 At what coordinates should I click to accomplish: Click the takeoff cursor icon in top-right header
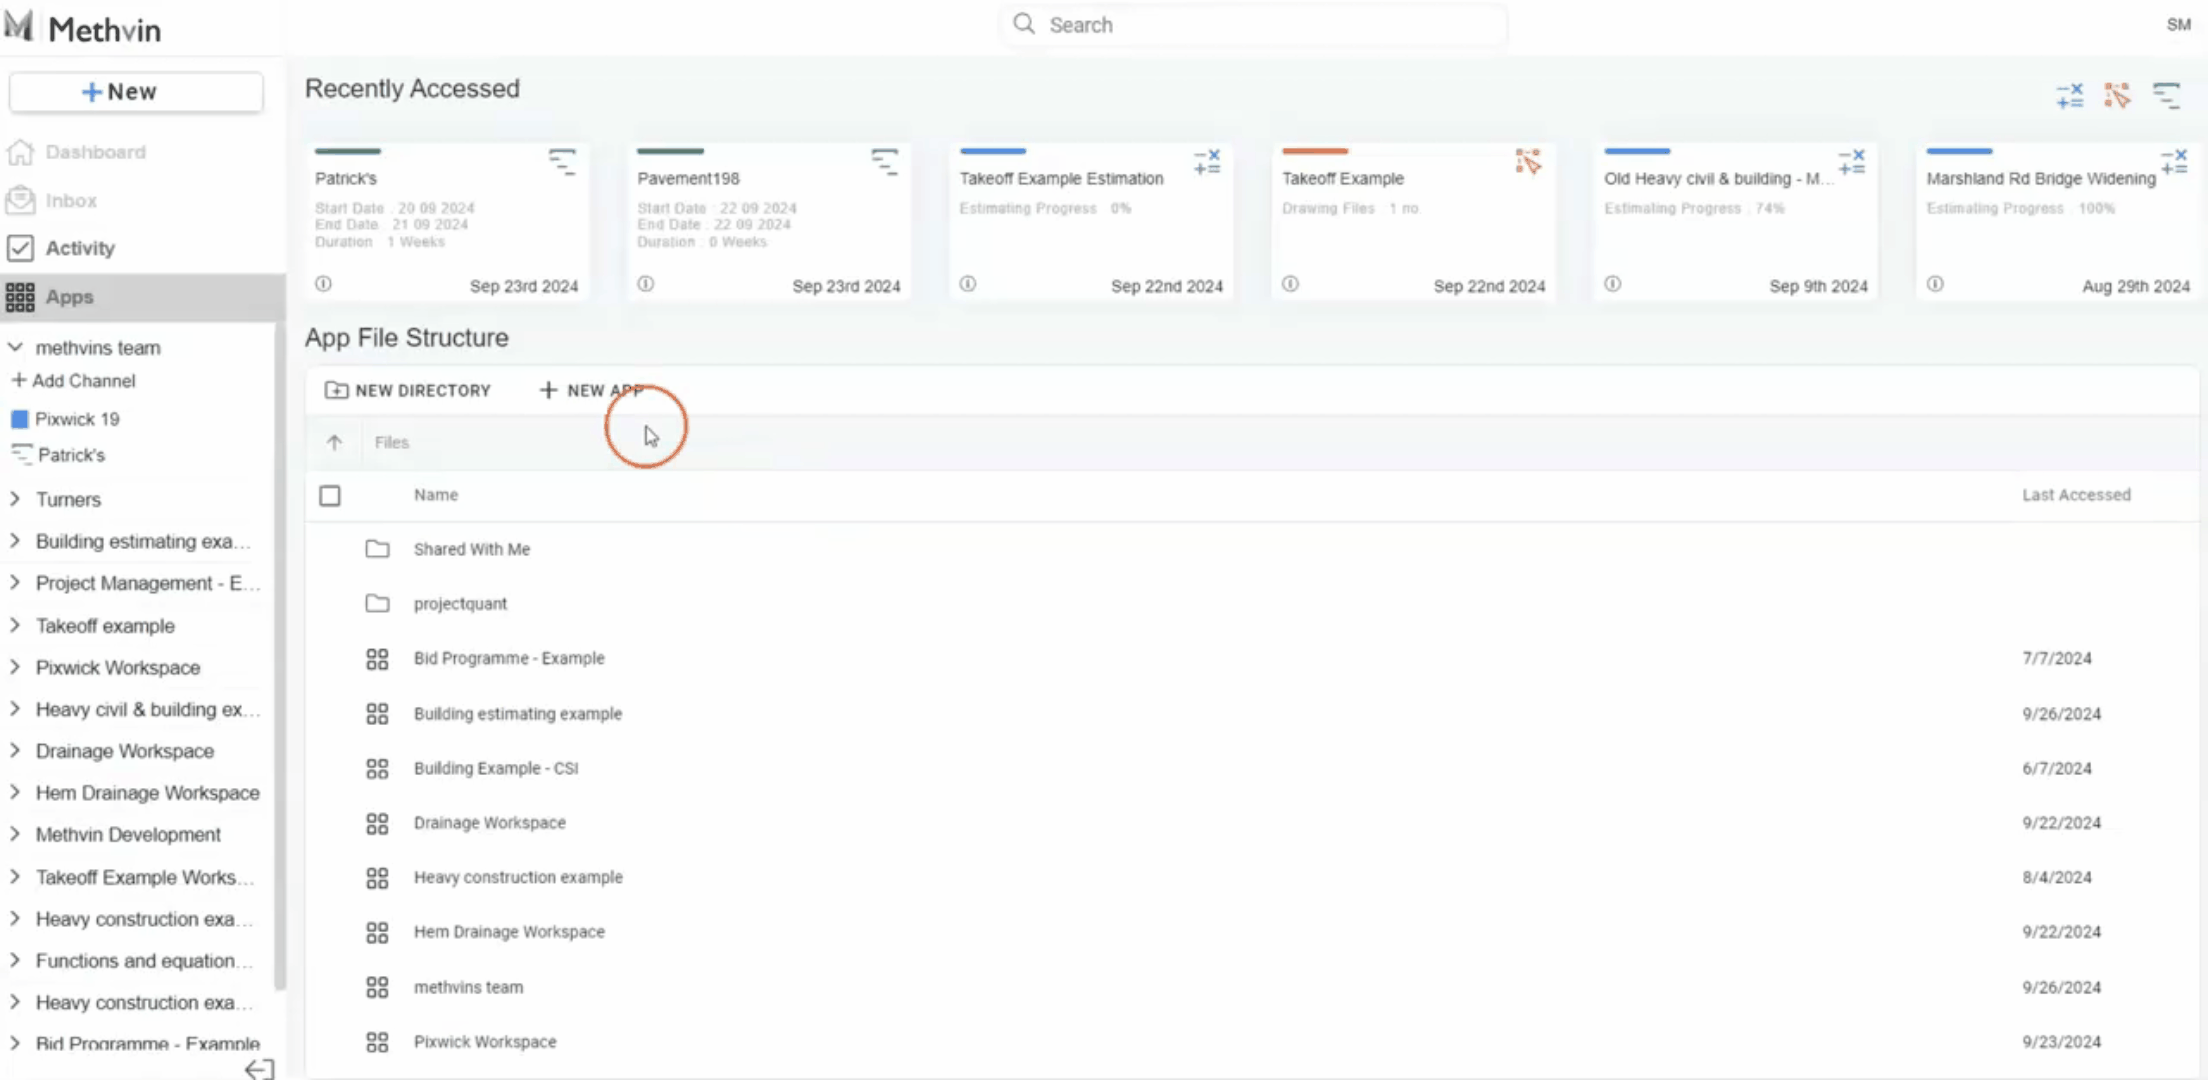click(2117, 96)
